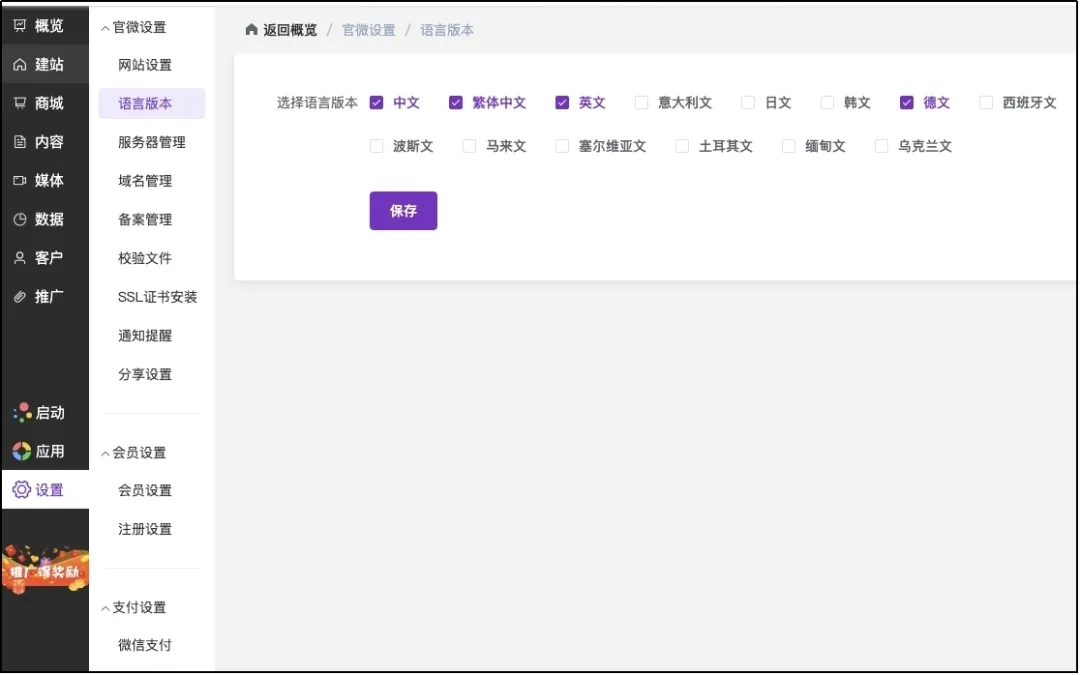Collapse the 官微设置 section

106,28
